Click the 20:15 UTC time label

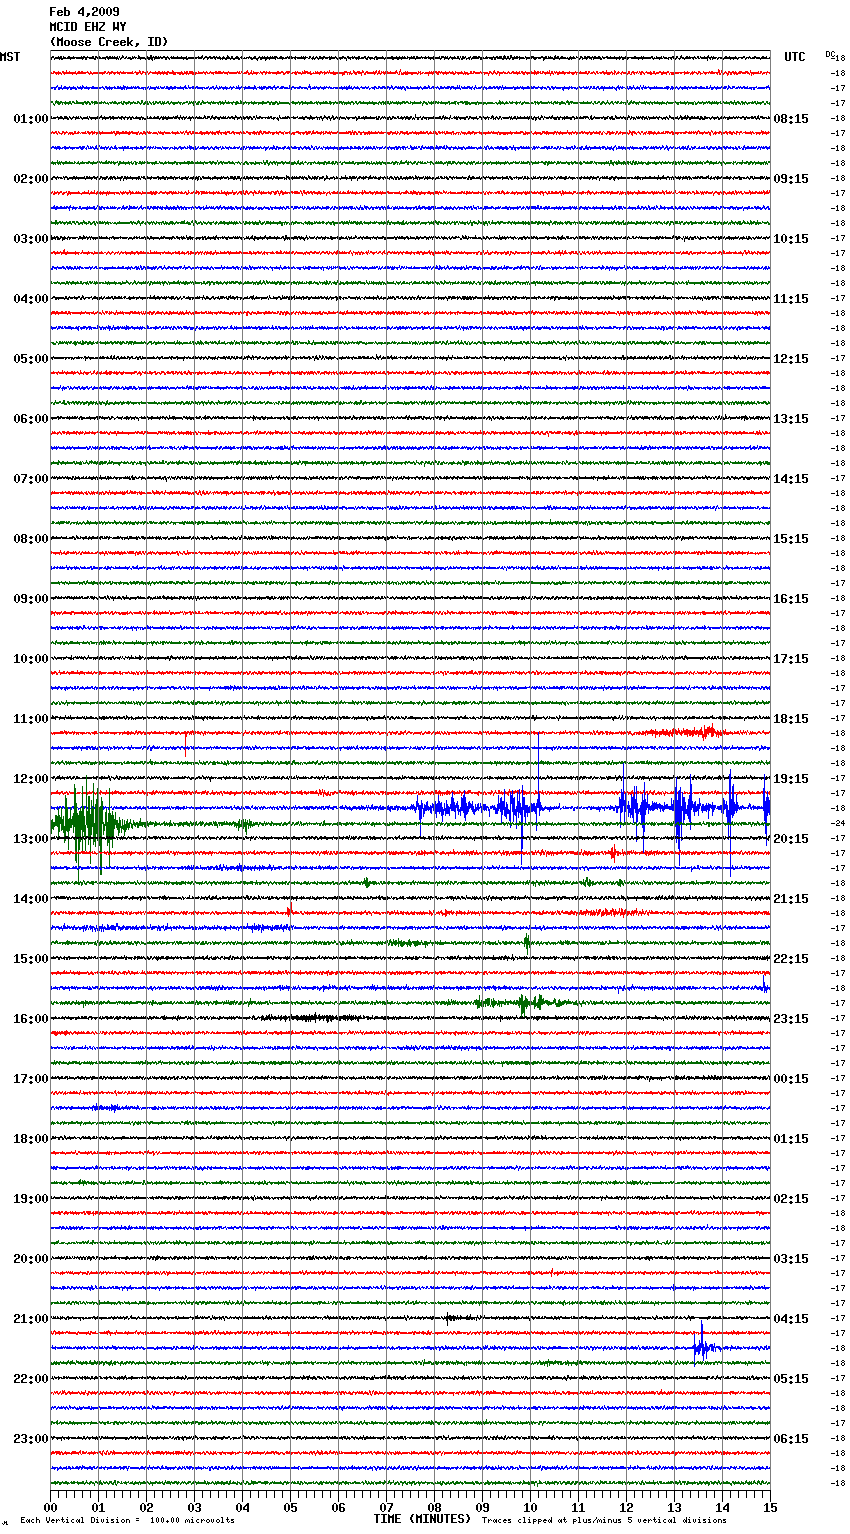(791, 839)
